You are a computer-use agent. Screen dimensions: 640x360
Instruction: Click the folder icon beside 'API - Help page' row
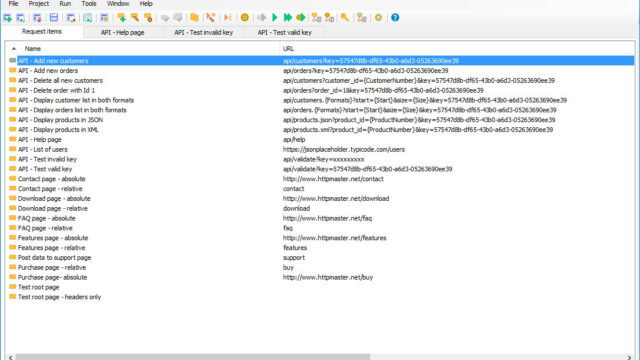(13, 139)
